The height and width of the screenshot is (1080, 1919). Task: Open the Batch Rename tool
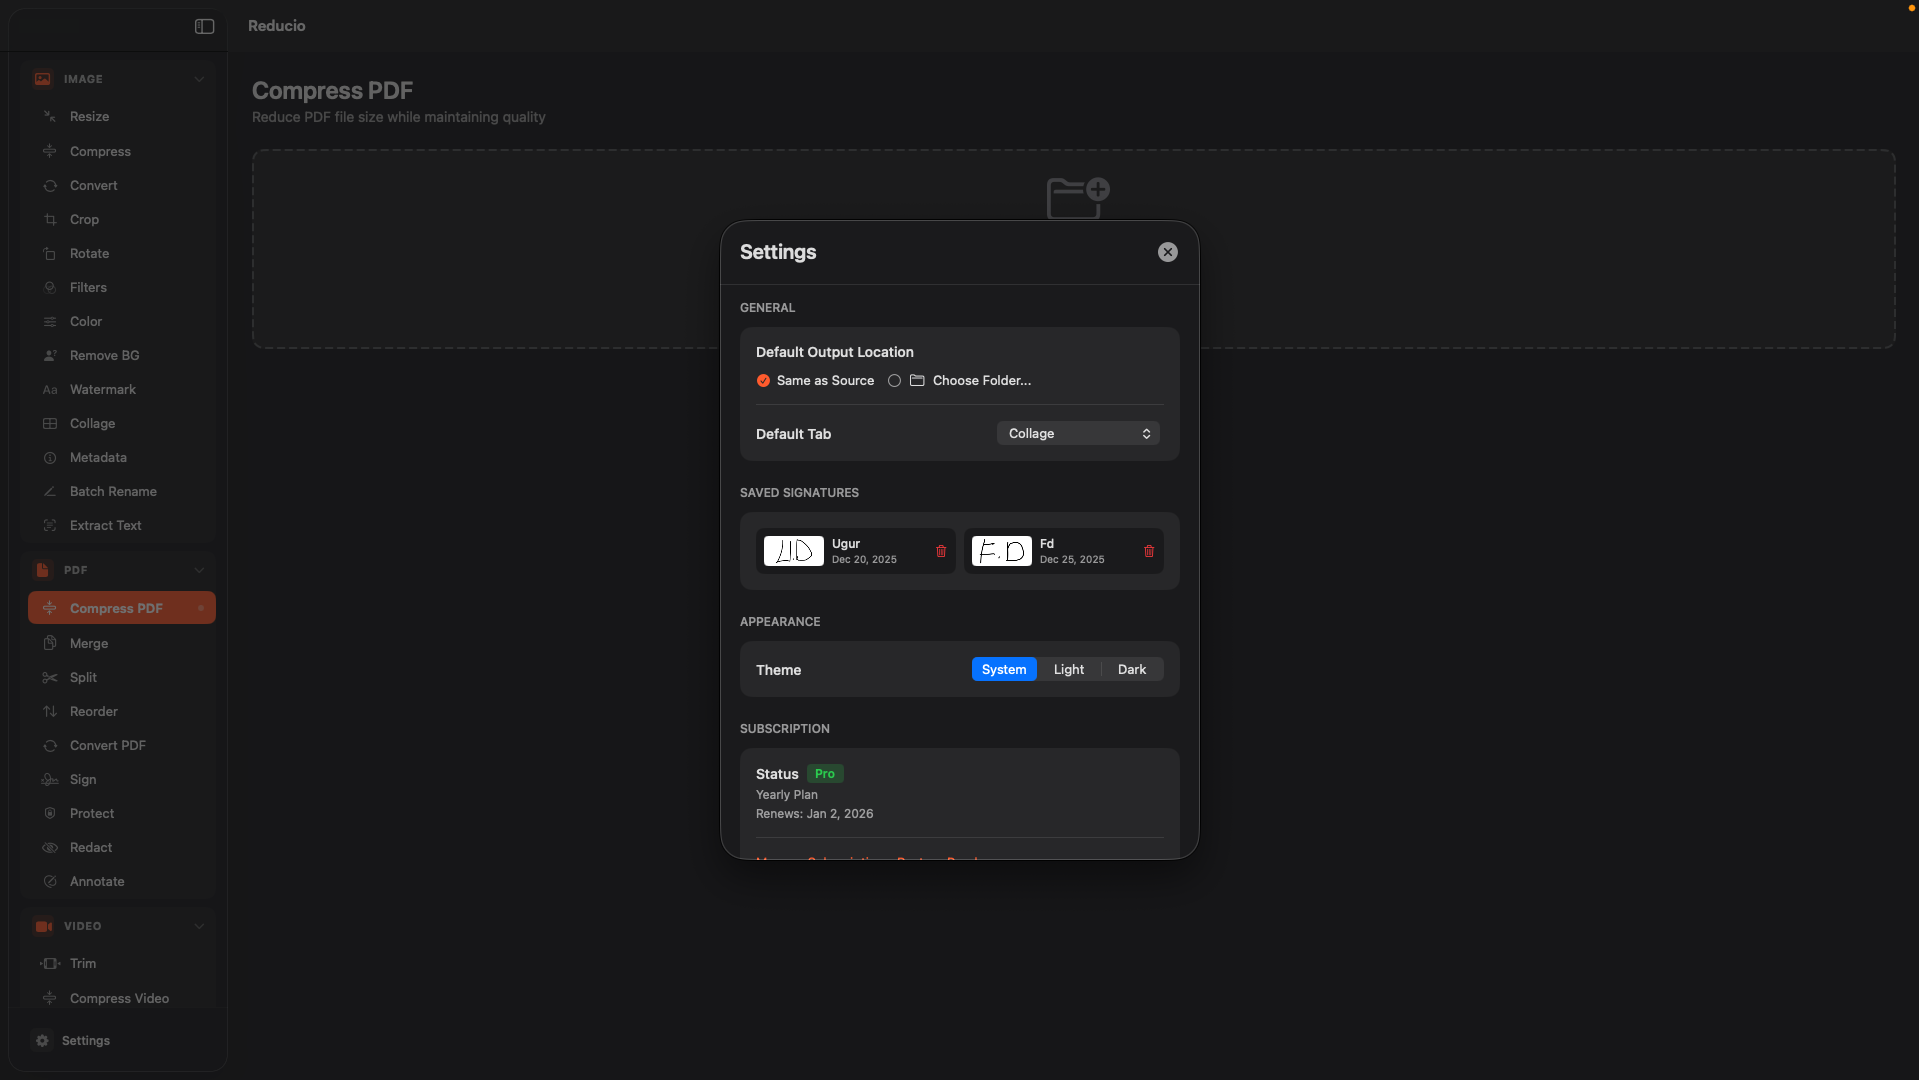[x=112, y=491]
